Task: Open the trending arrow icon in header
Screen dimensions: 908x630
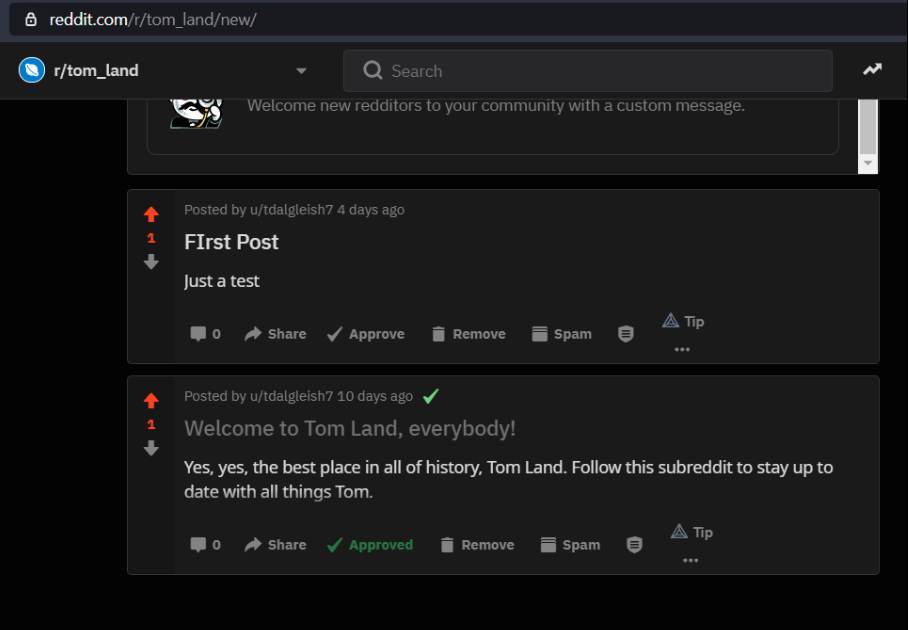Action: coord(872,69)
